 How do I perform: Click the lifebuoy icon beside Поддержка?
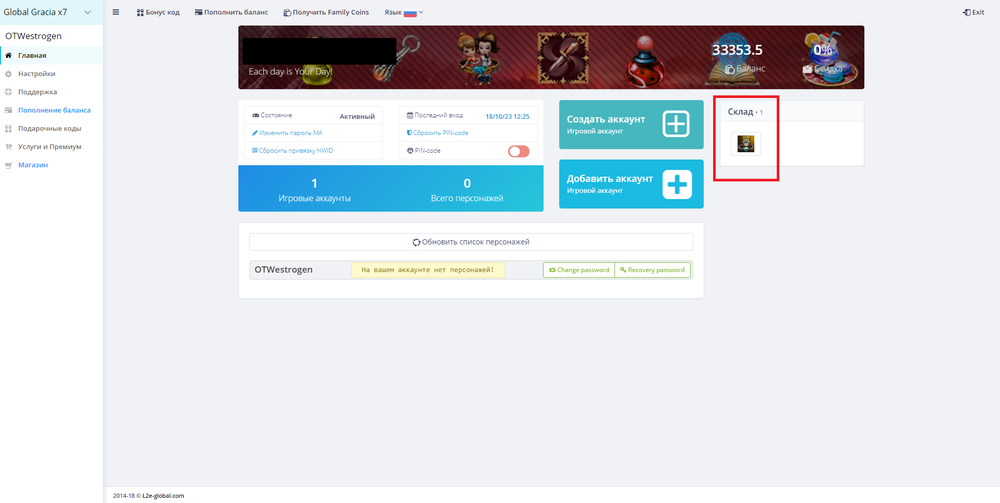pyautogui.click(x=9, y=92)
